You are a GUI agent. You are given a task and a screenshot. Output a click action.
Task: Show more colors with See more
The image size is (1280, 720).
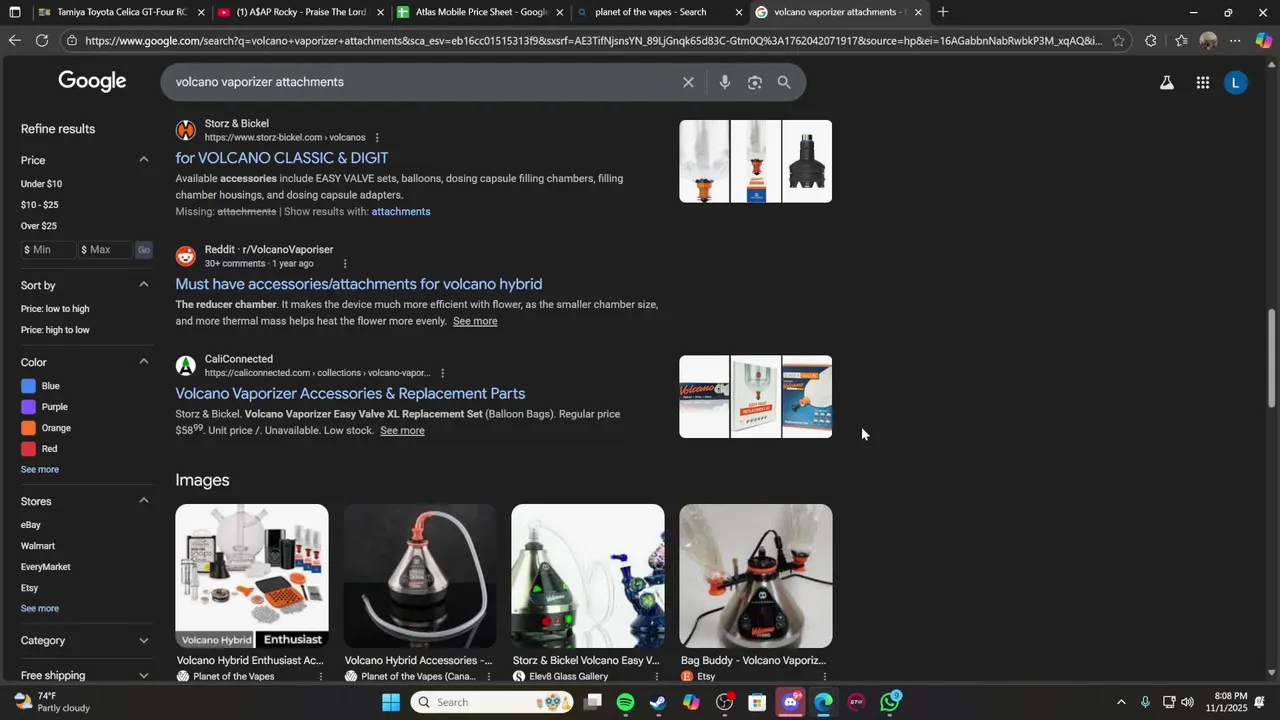tap(40, 470)
